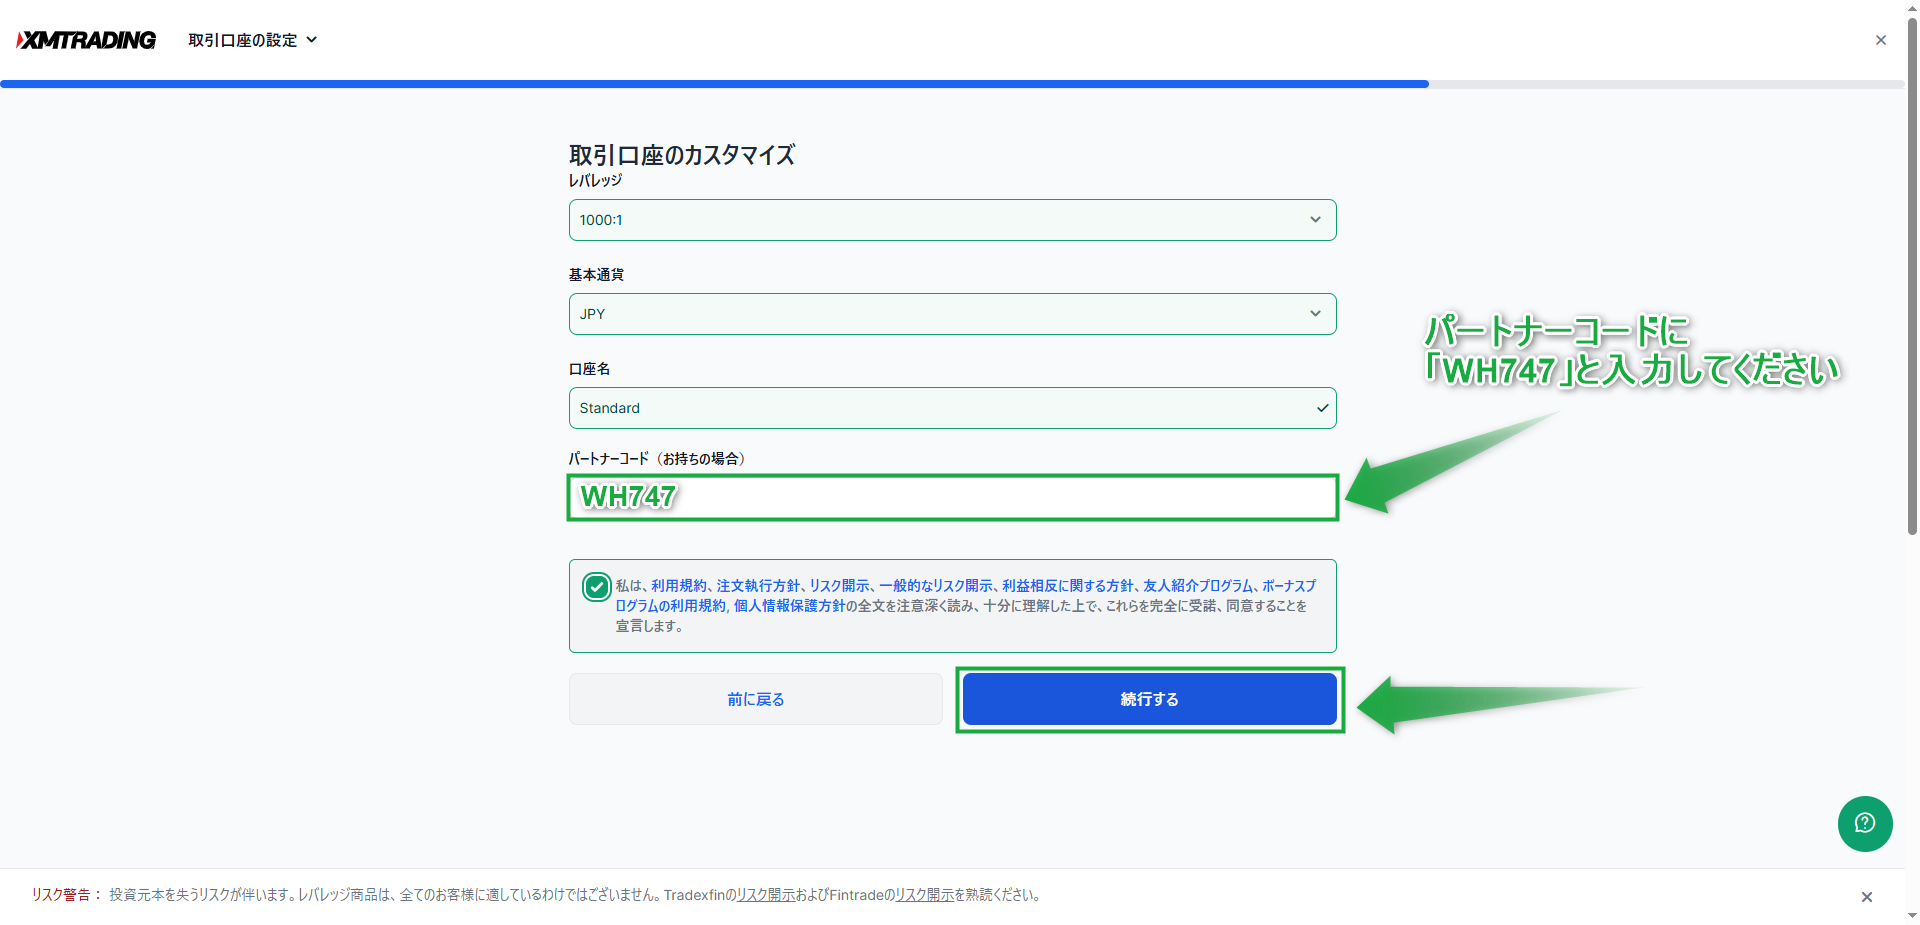Screen dimensions: 1920x925
Task: Open the Tradexfin リスク開示 link in the warning banner
Action: click(x=765, y=895)
